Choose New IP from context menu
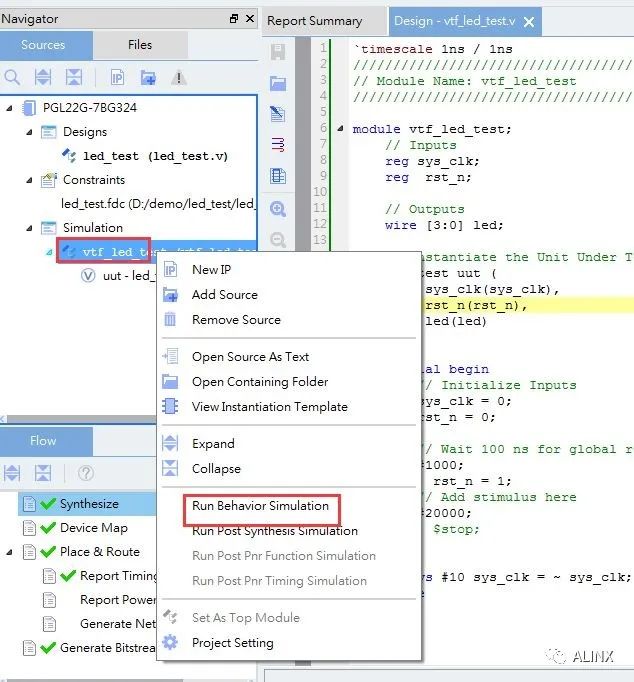 tap(289, 270)
